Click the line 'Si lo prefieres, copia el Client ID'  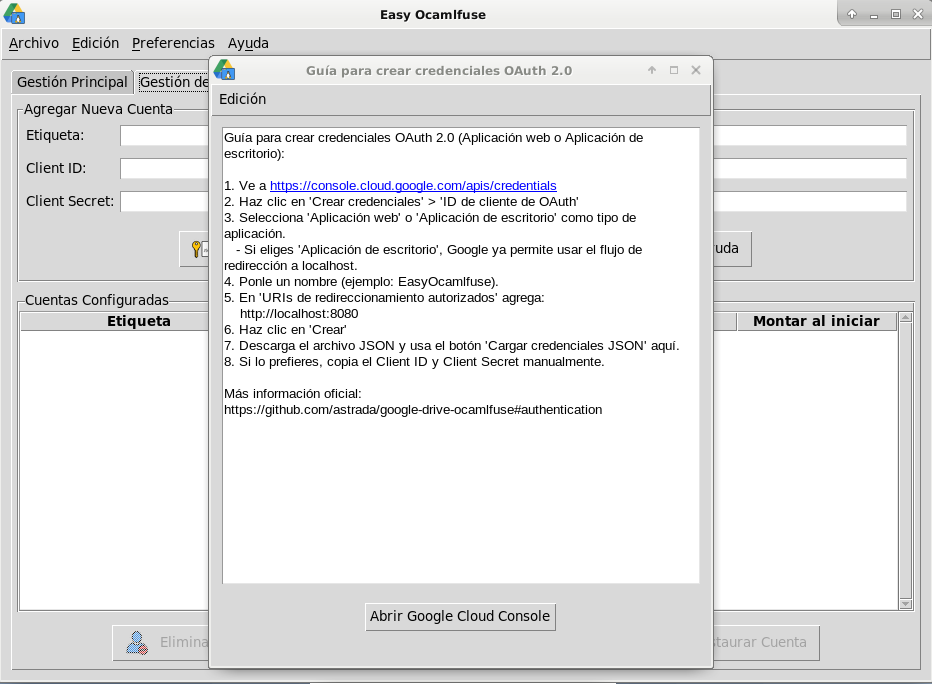[414, 362]
